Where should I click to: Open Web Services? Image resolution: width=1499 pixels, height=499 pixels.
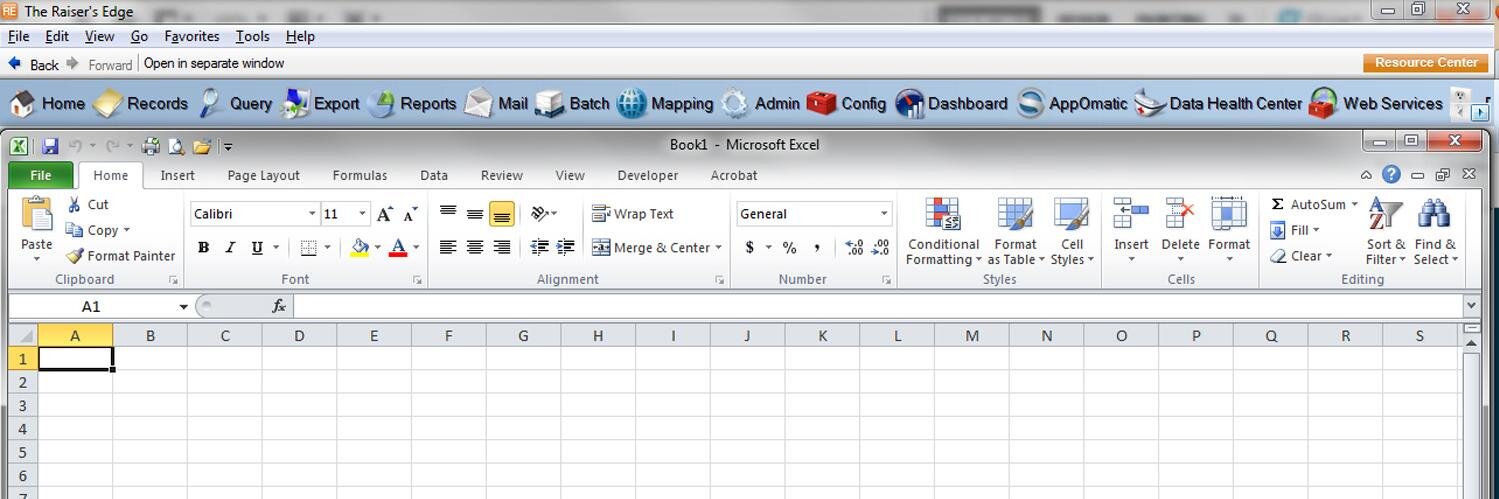pyautogui.click(x=1376, y=103)
